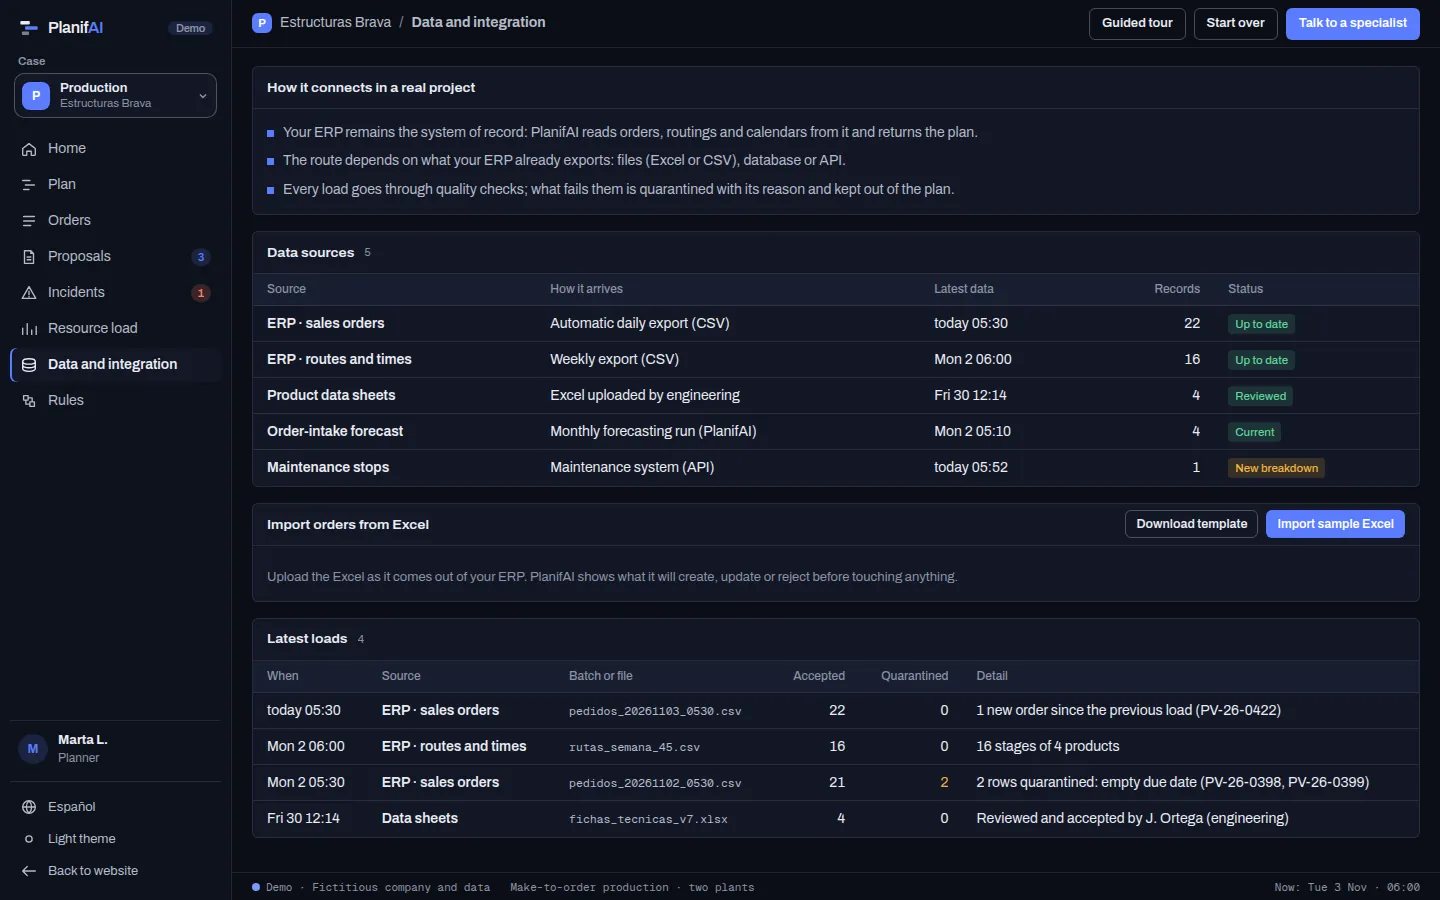Click the Incidents badge showing 1

coord(201,293)
